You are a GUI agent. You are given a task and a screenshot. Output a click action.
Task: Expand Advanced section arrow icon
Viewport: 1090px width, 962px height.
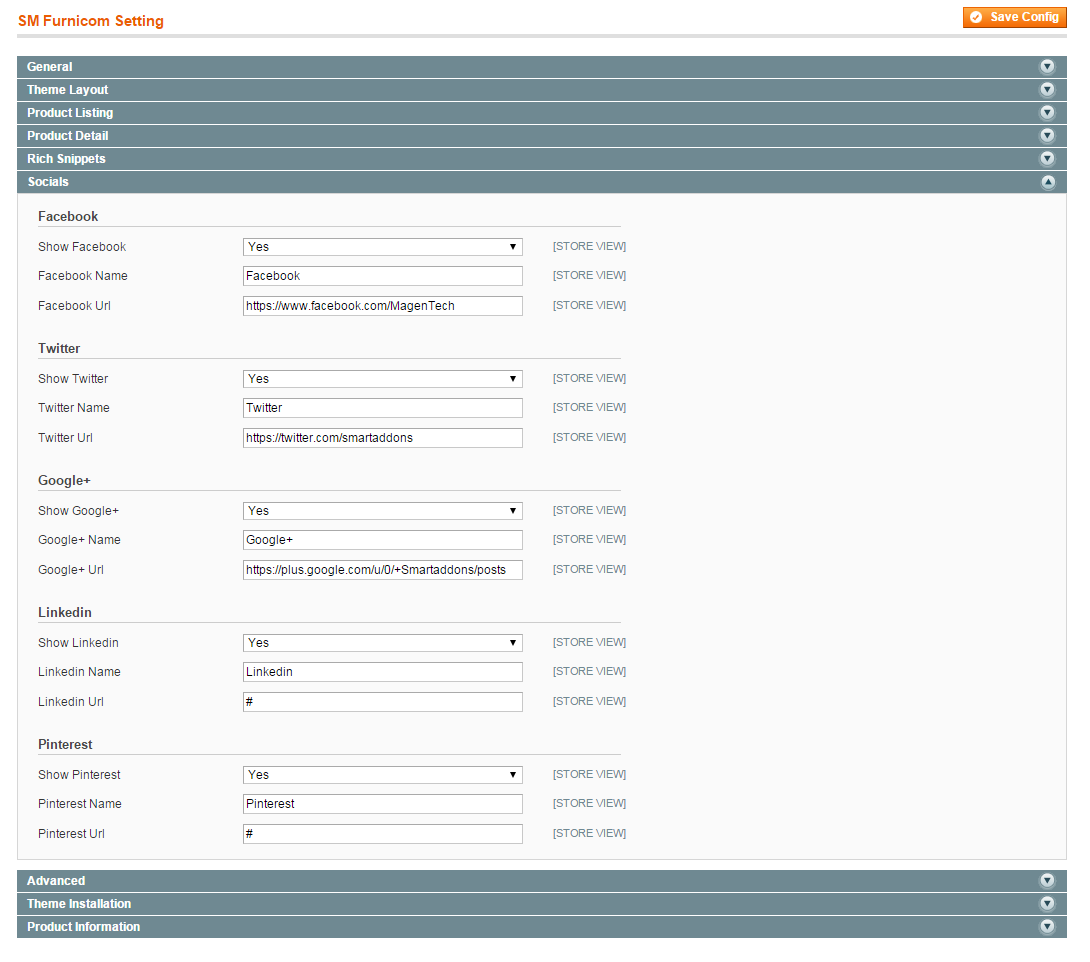pyautogui.click(x=1047, y=881)
